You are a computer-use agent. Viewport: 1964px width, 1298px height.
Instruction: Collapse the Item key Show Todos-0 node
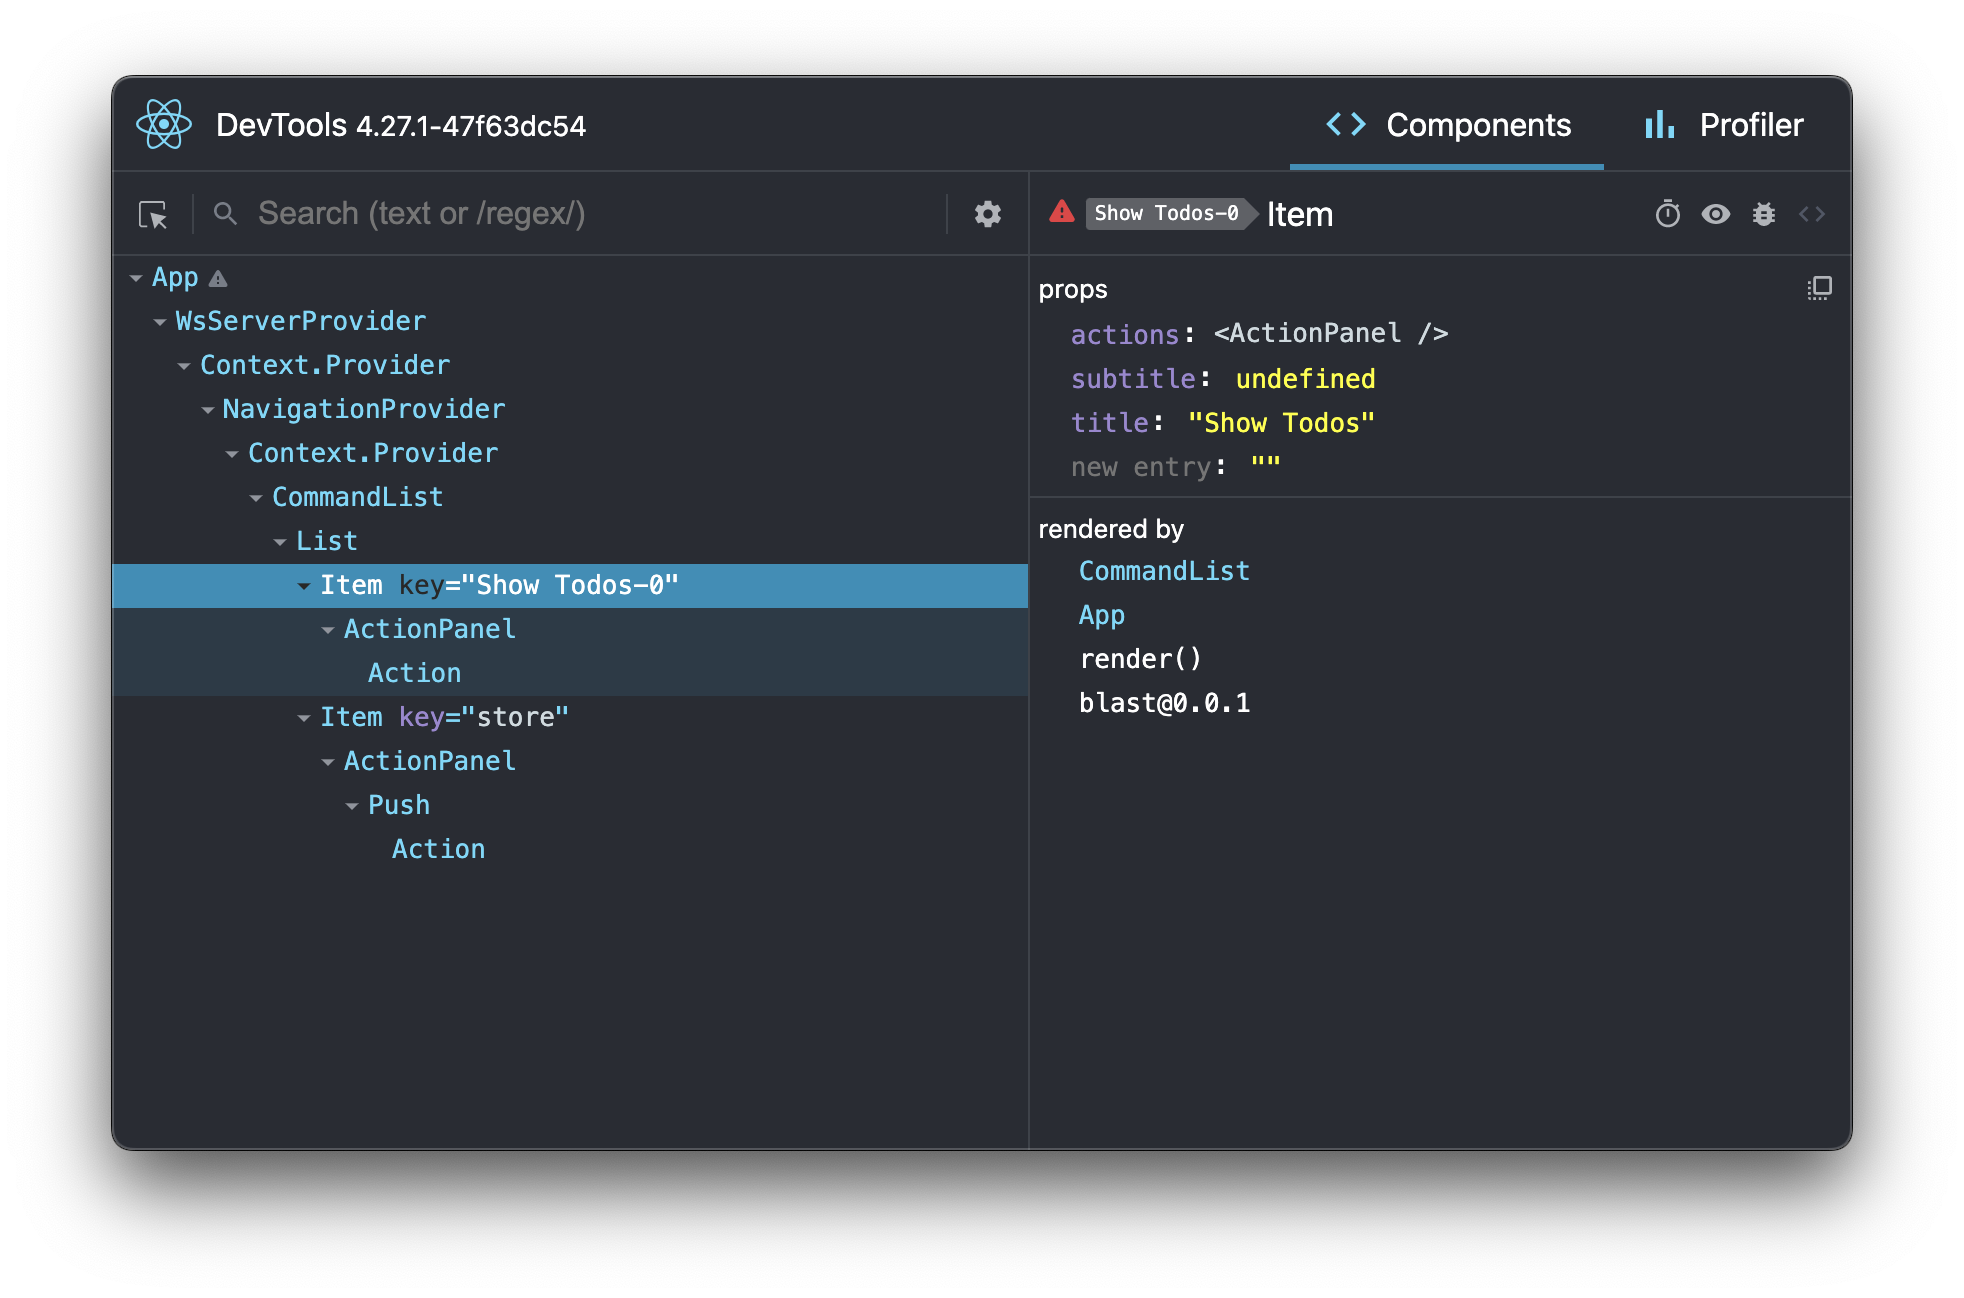coord(304,585)
